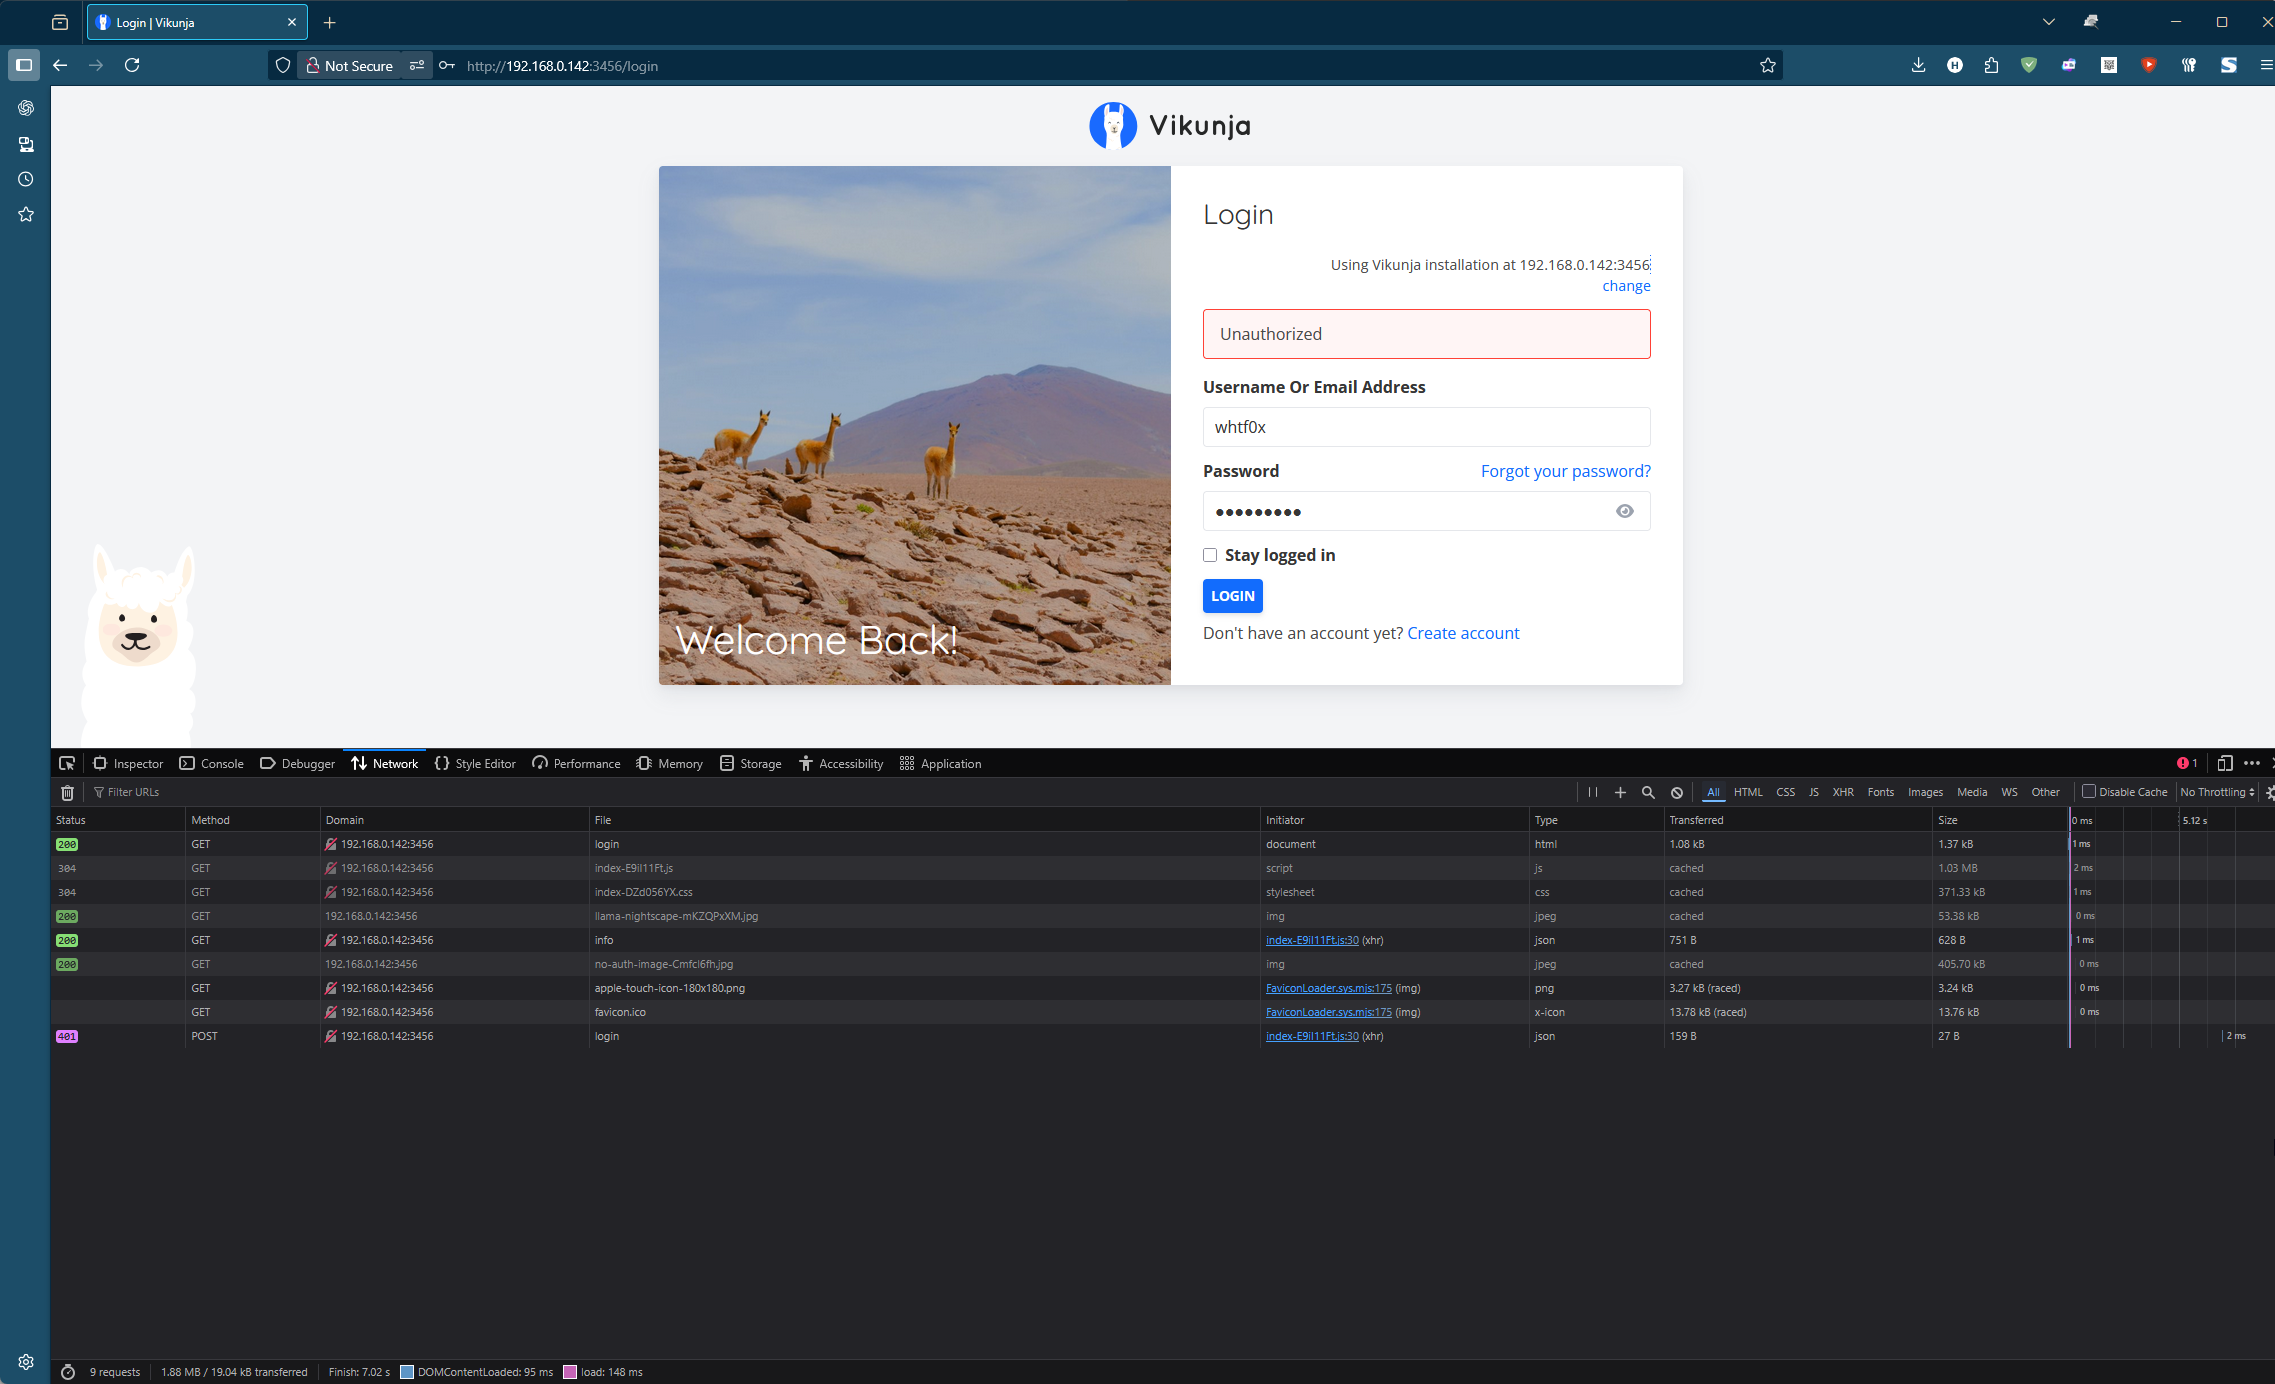Open the devtools customize ellipsis menu
The height and width of the screenshot is (1384, 2275).
pos(2251,763)
